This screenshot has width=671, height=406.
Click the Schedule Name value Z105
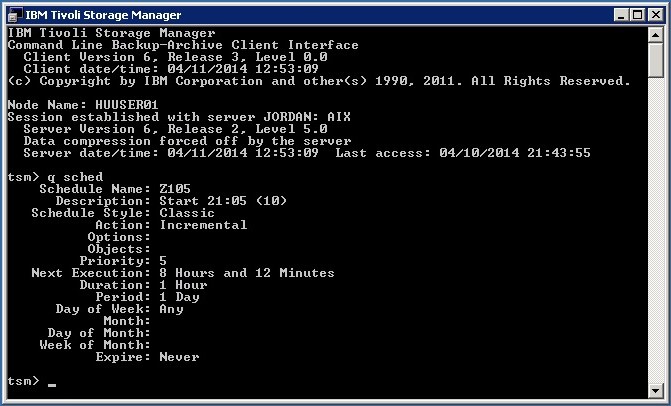click(x=175, y=189)
